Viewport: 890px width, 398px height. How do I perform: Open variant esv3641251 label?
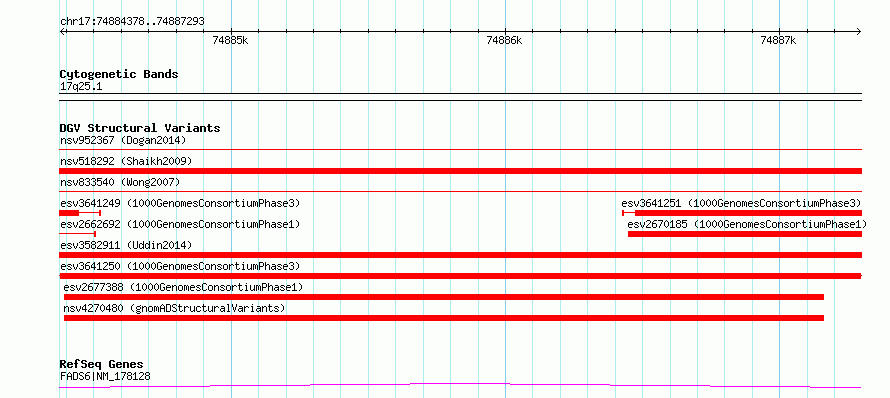741,203
